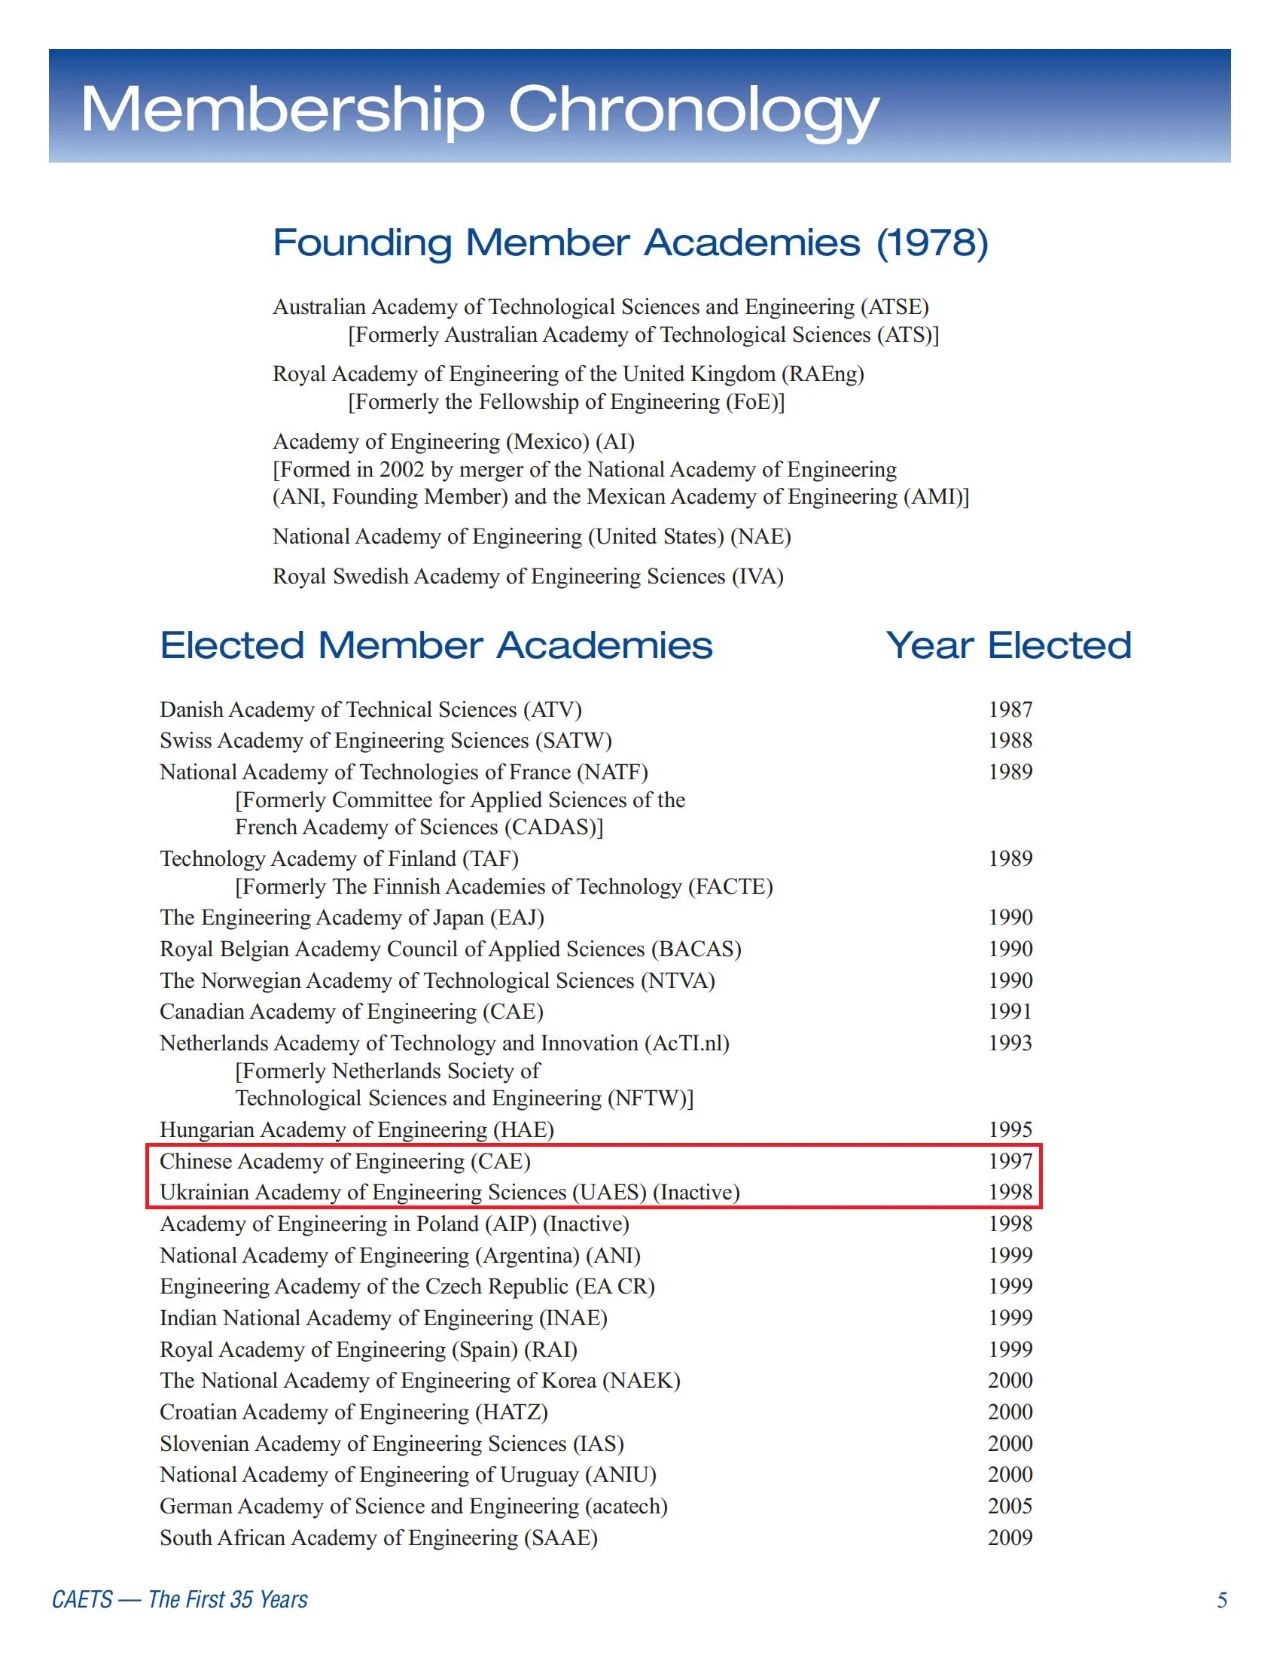
Task: Click the CAETS — The First 35 Years footer
Action: click(180, 1599)
